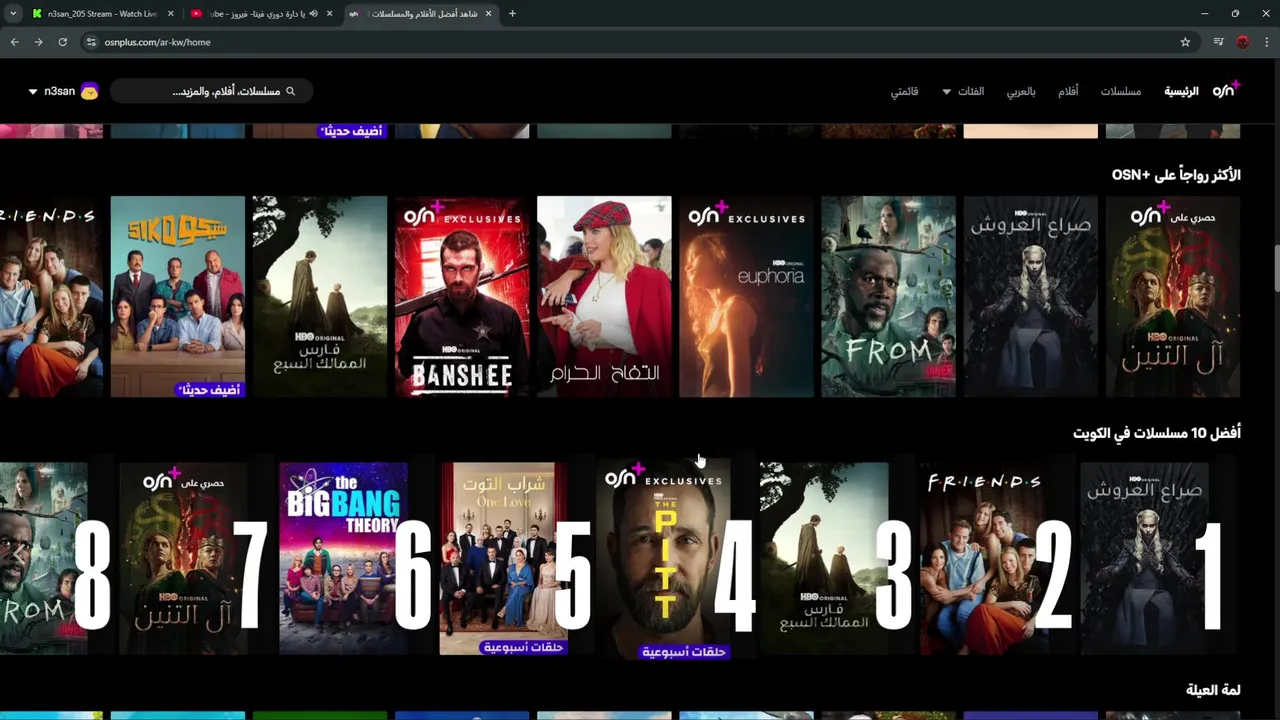The image size is (1280, 720).
Task: Close the n3san_205 Stream tab
Action: click(x=170, y=13)
